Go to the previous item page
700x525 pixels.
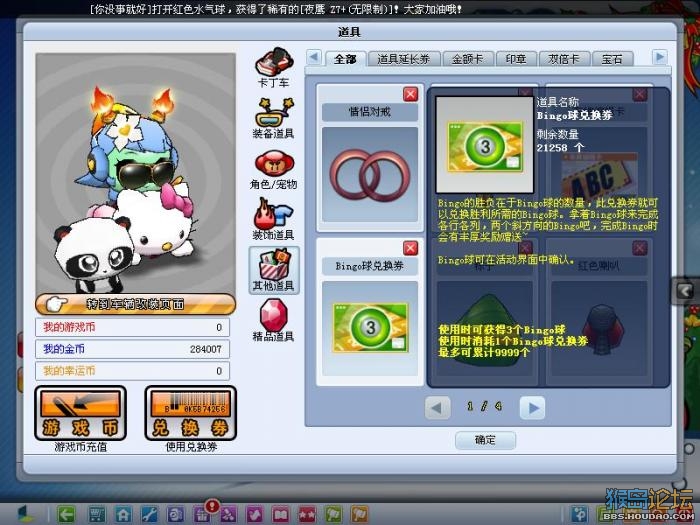(438, 407)
